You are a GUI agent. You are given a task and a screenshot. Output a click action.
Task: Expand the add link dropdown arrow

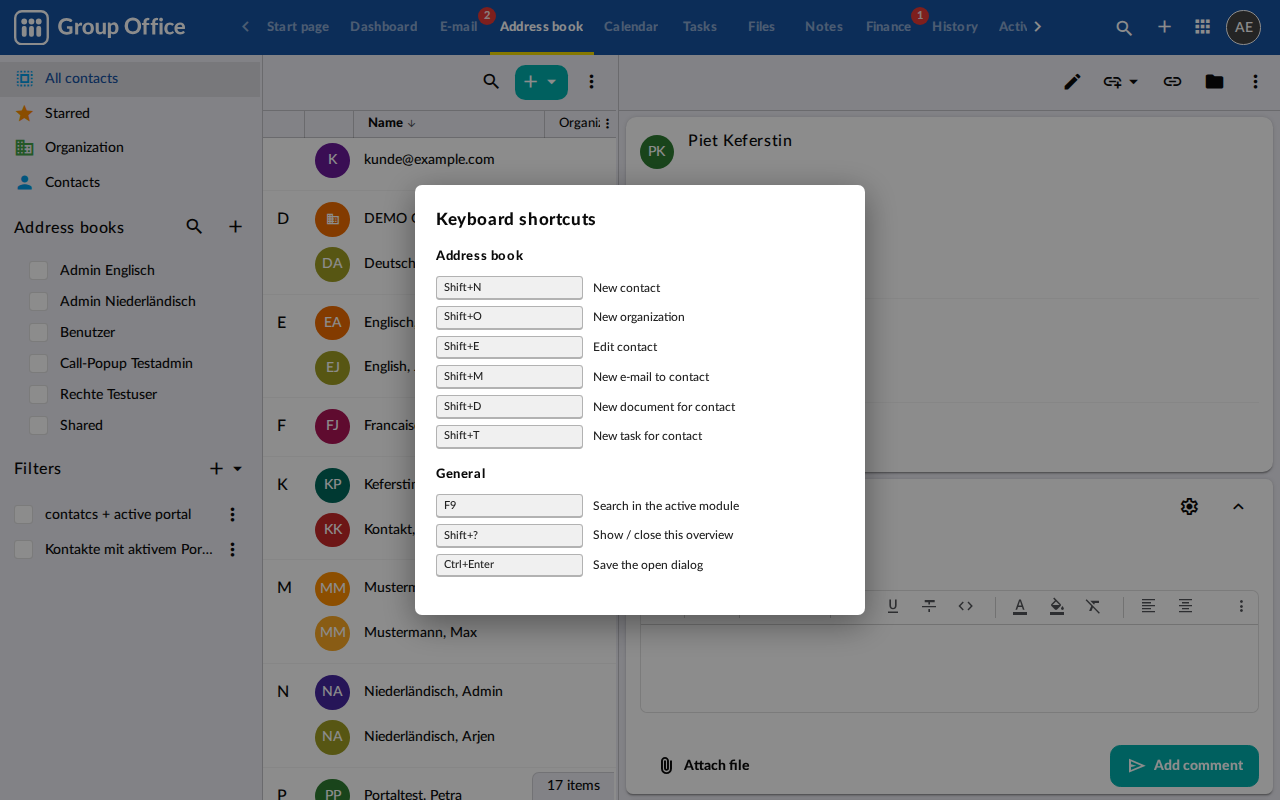point(1134,82)
